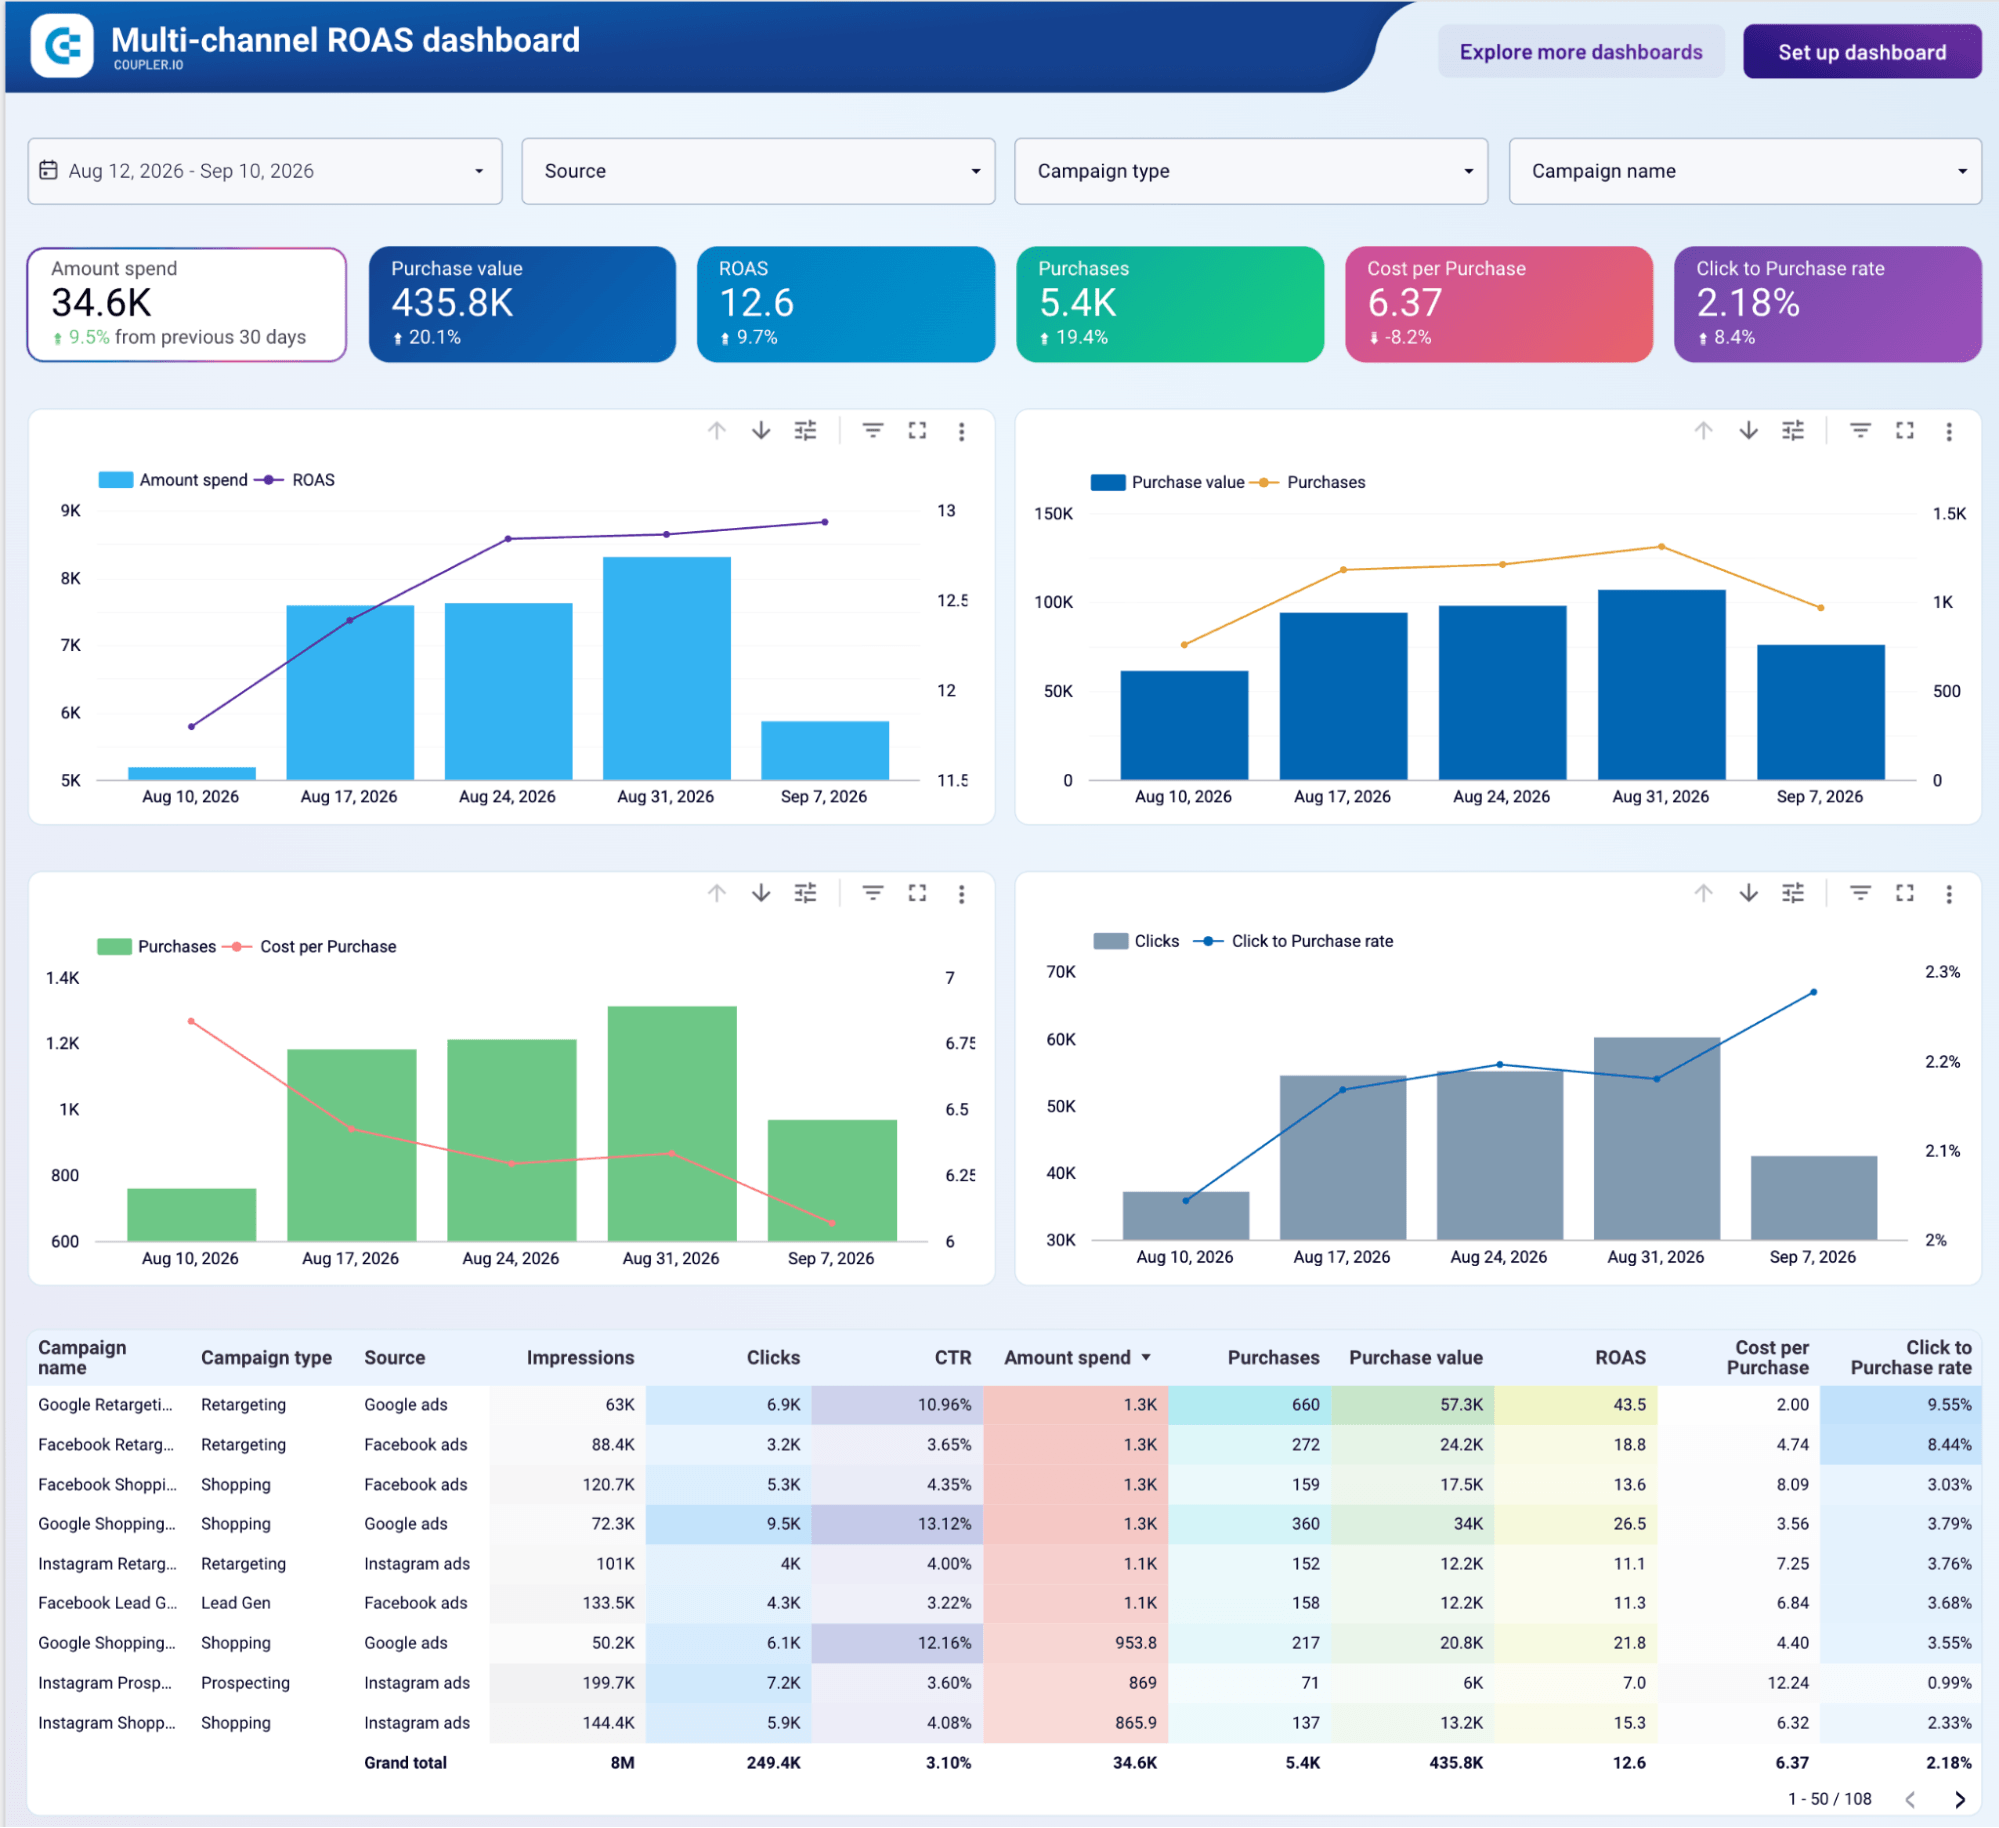Go to next table page
The height and width of the screenshot is (1828, 1999).
(x=1959, y=1800)
